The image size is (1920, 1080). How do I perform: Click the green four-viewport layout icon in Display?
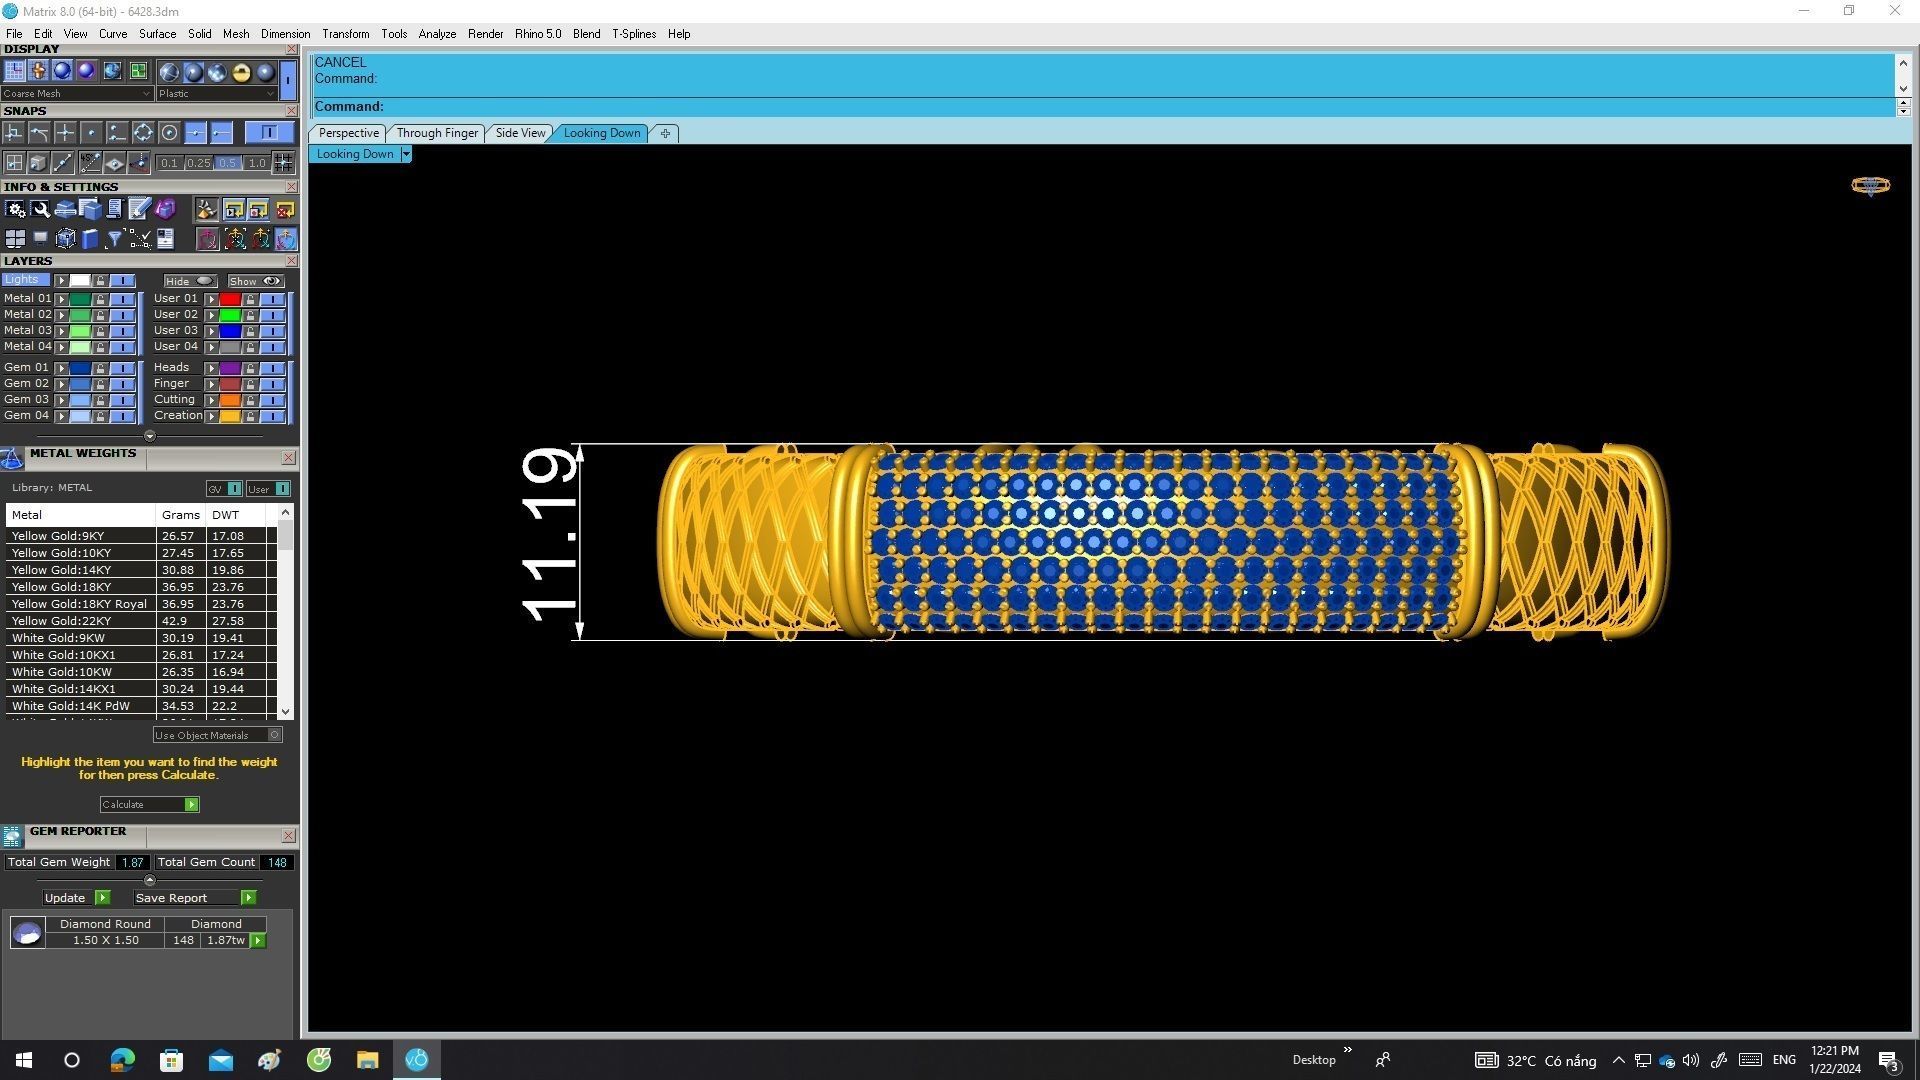coord(138,71)
